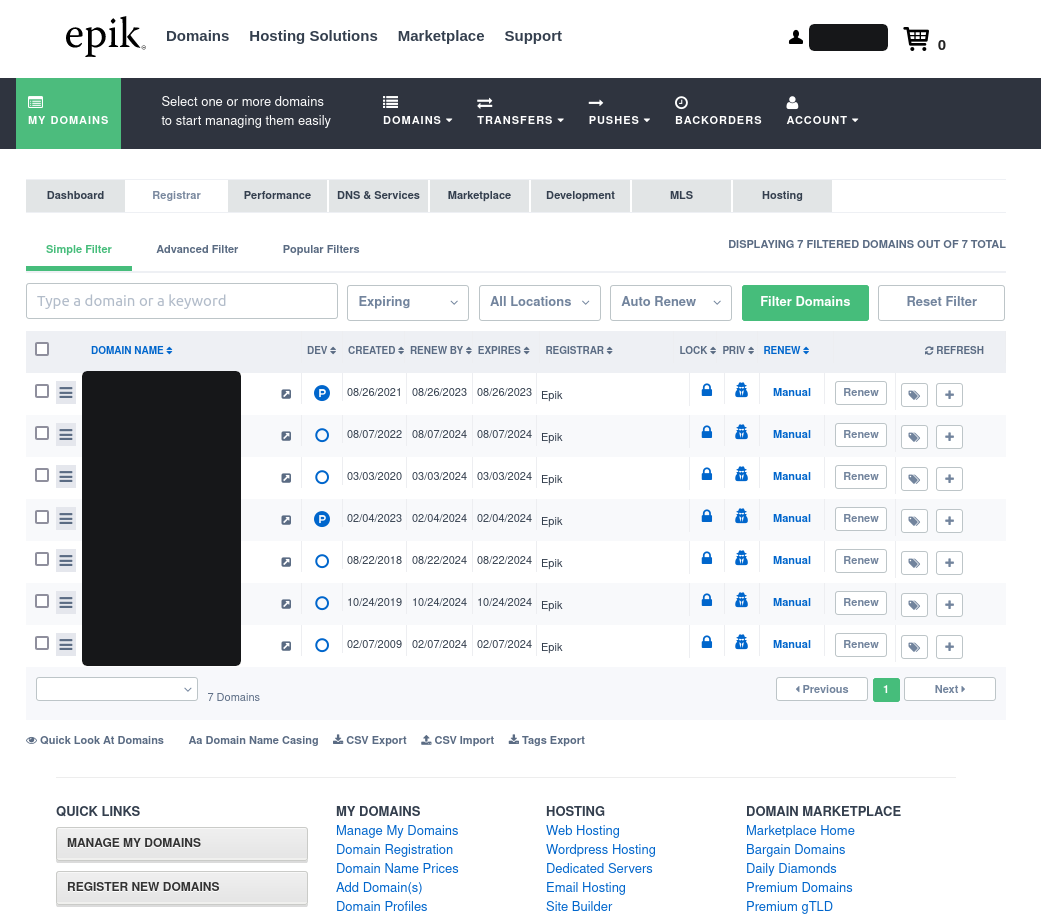Click the blue P dev status icon
Image resolution: width=1041 pixels, height=914 pixels.
click(x=321, y=393)
